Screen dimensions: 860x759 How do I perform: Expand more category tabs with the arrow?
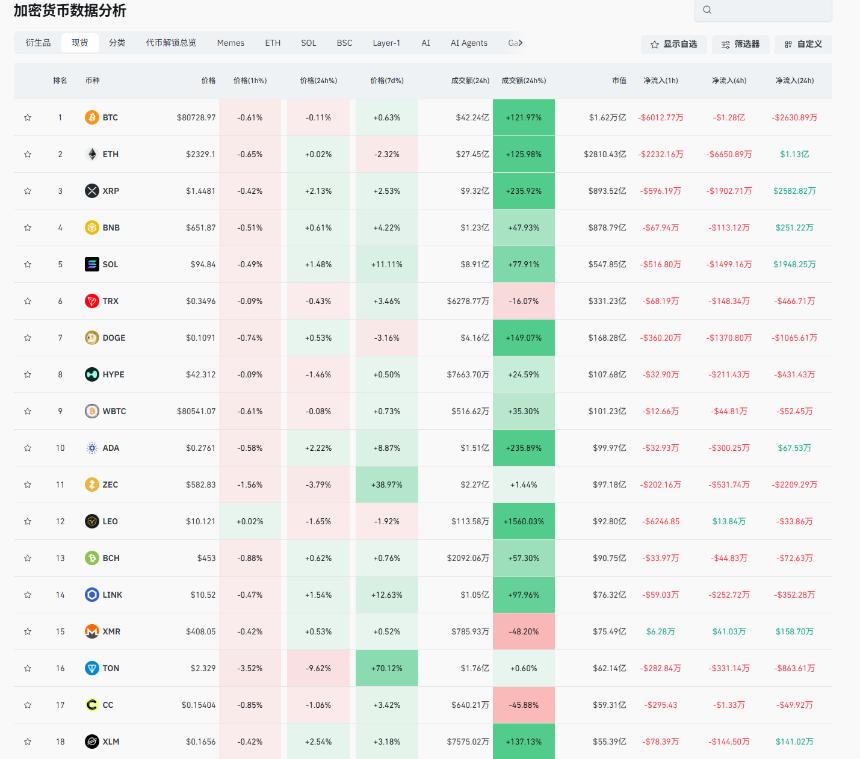tap(520, 43)
